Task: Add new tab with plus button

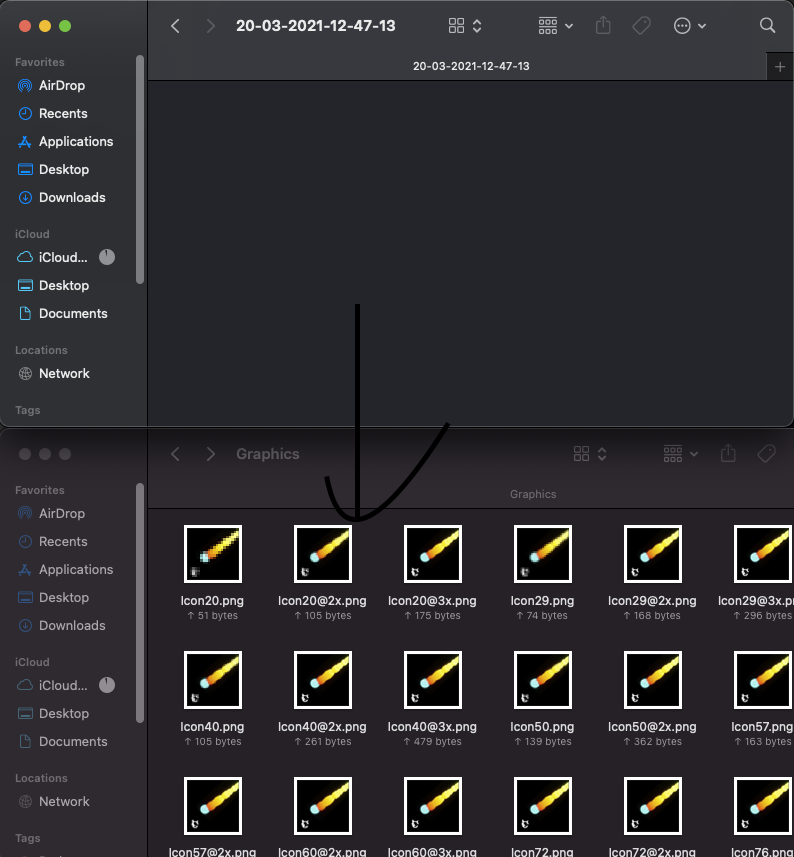Action: (780, 67)
